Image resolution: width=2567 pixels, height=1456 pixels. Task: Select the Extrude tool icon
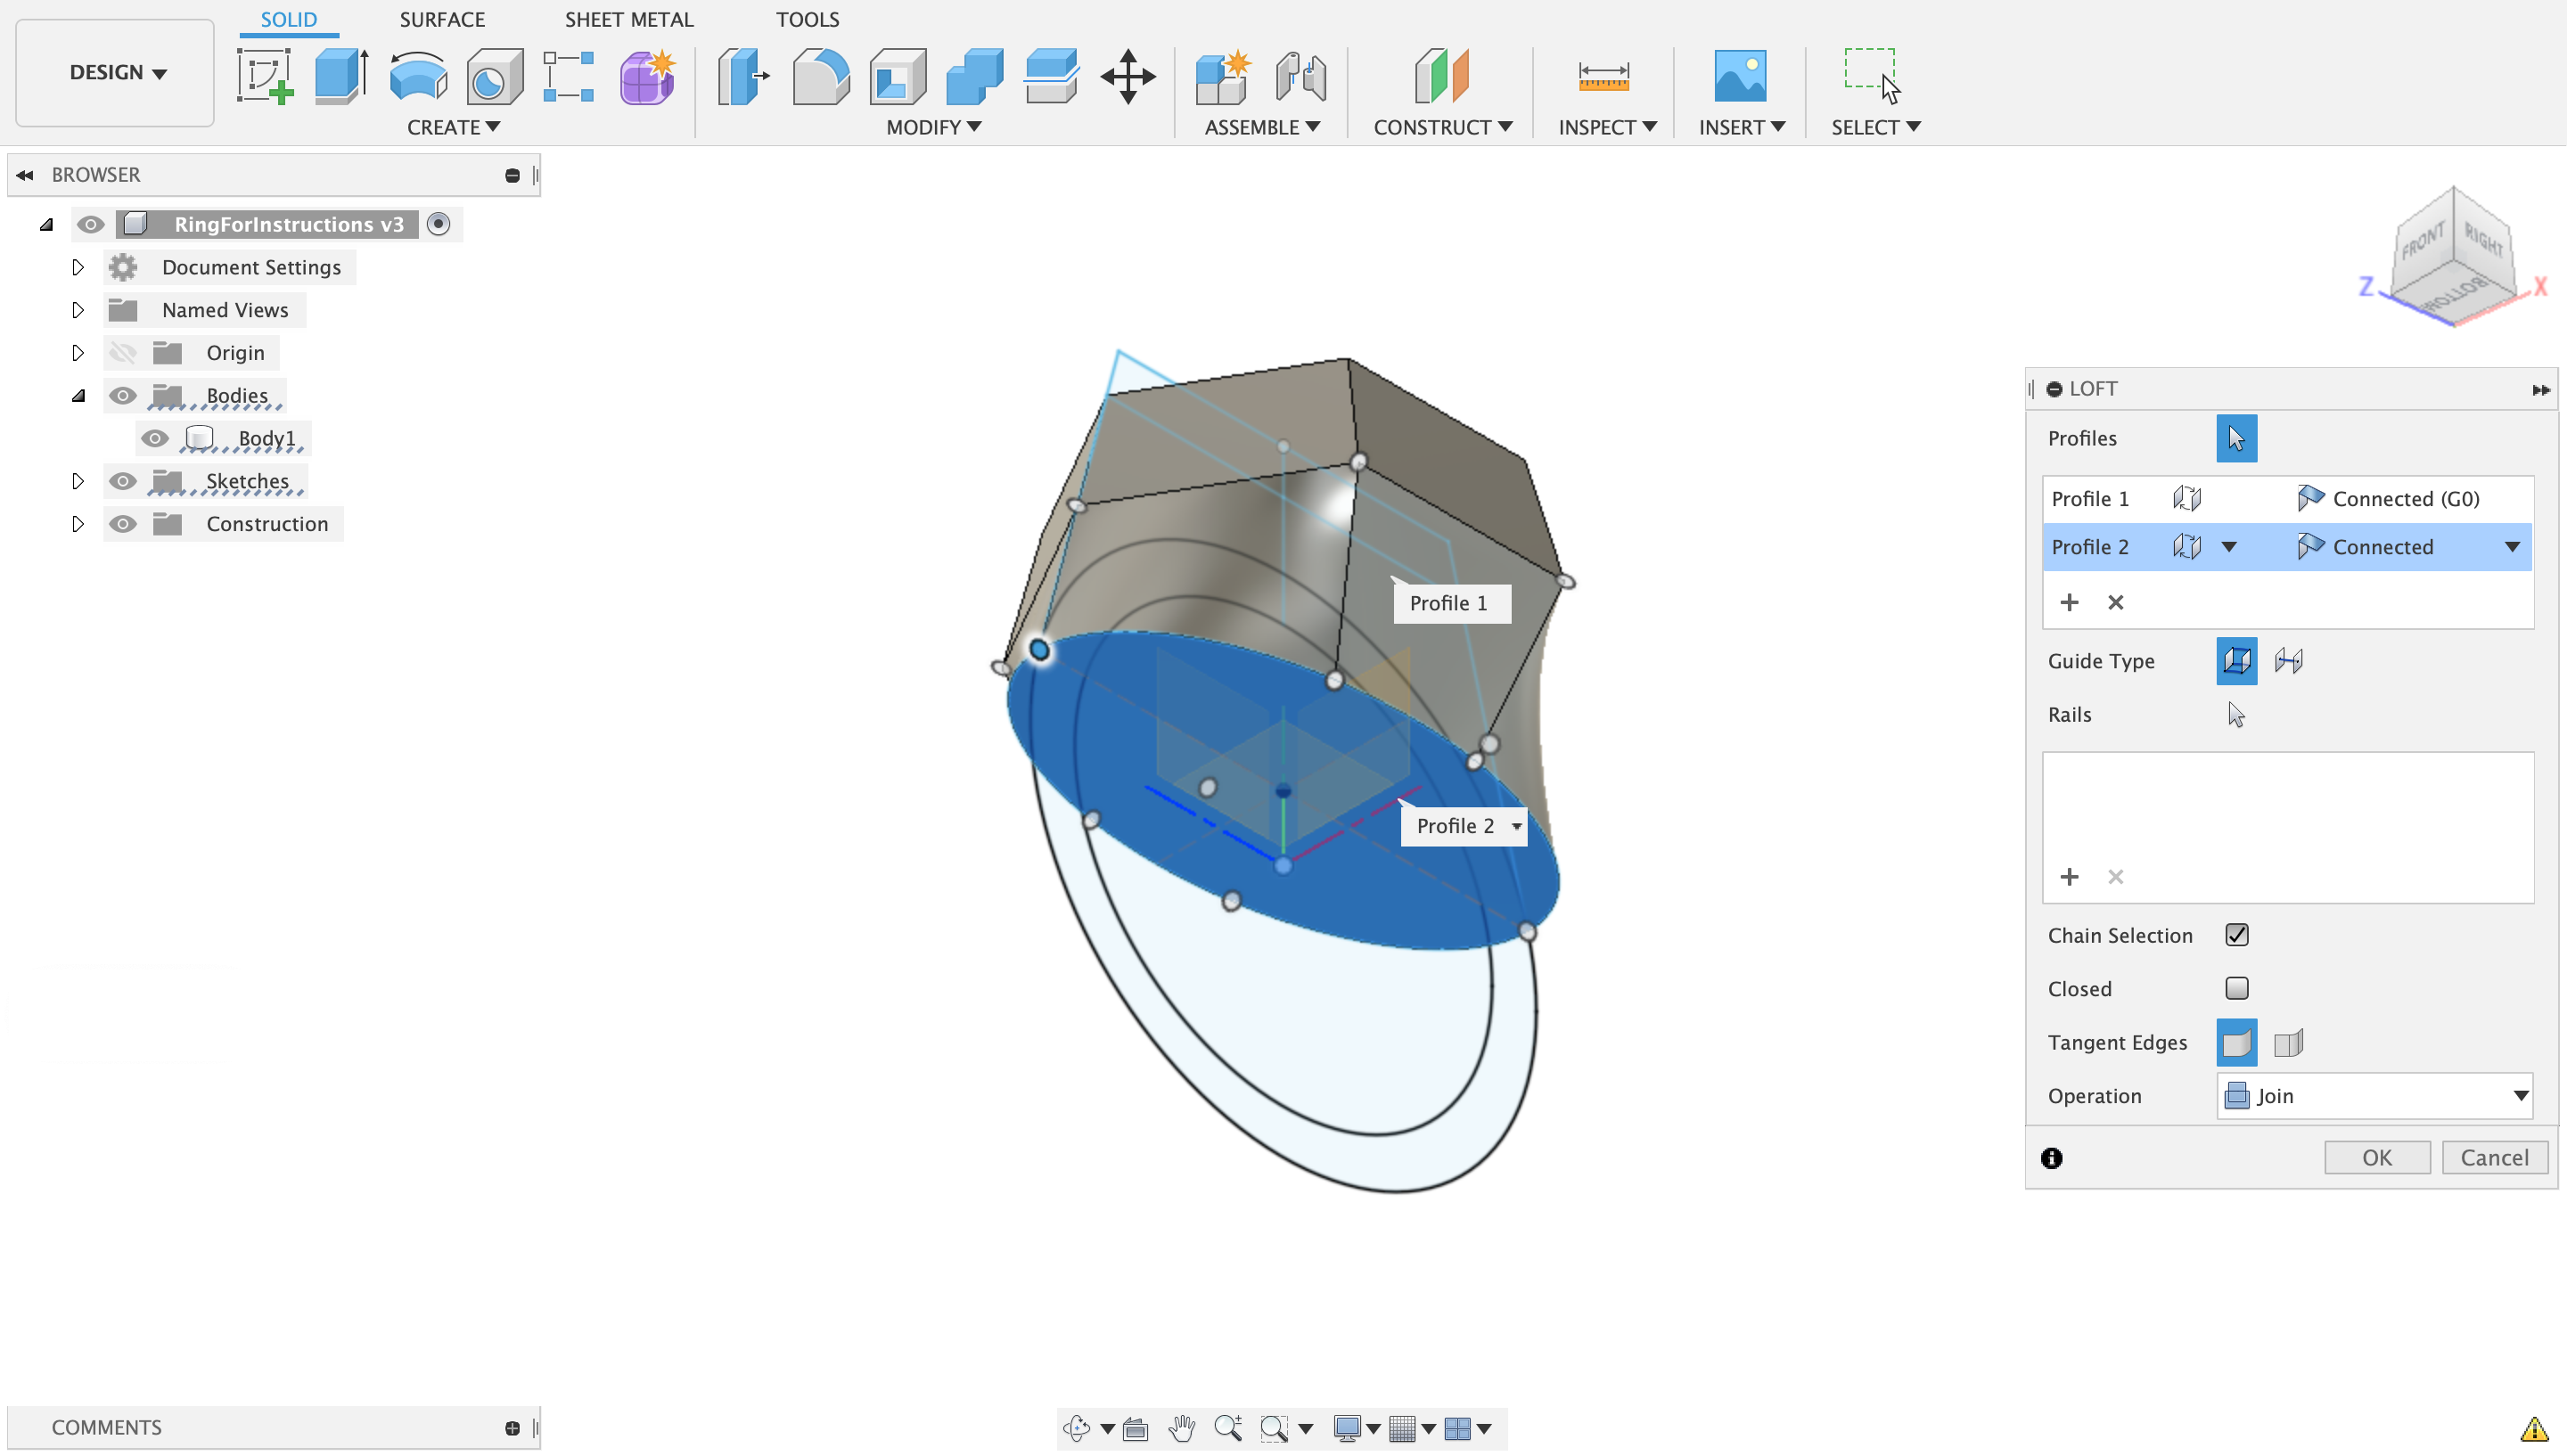pos(341,76)
